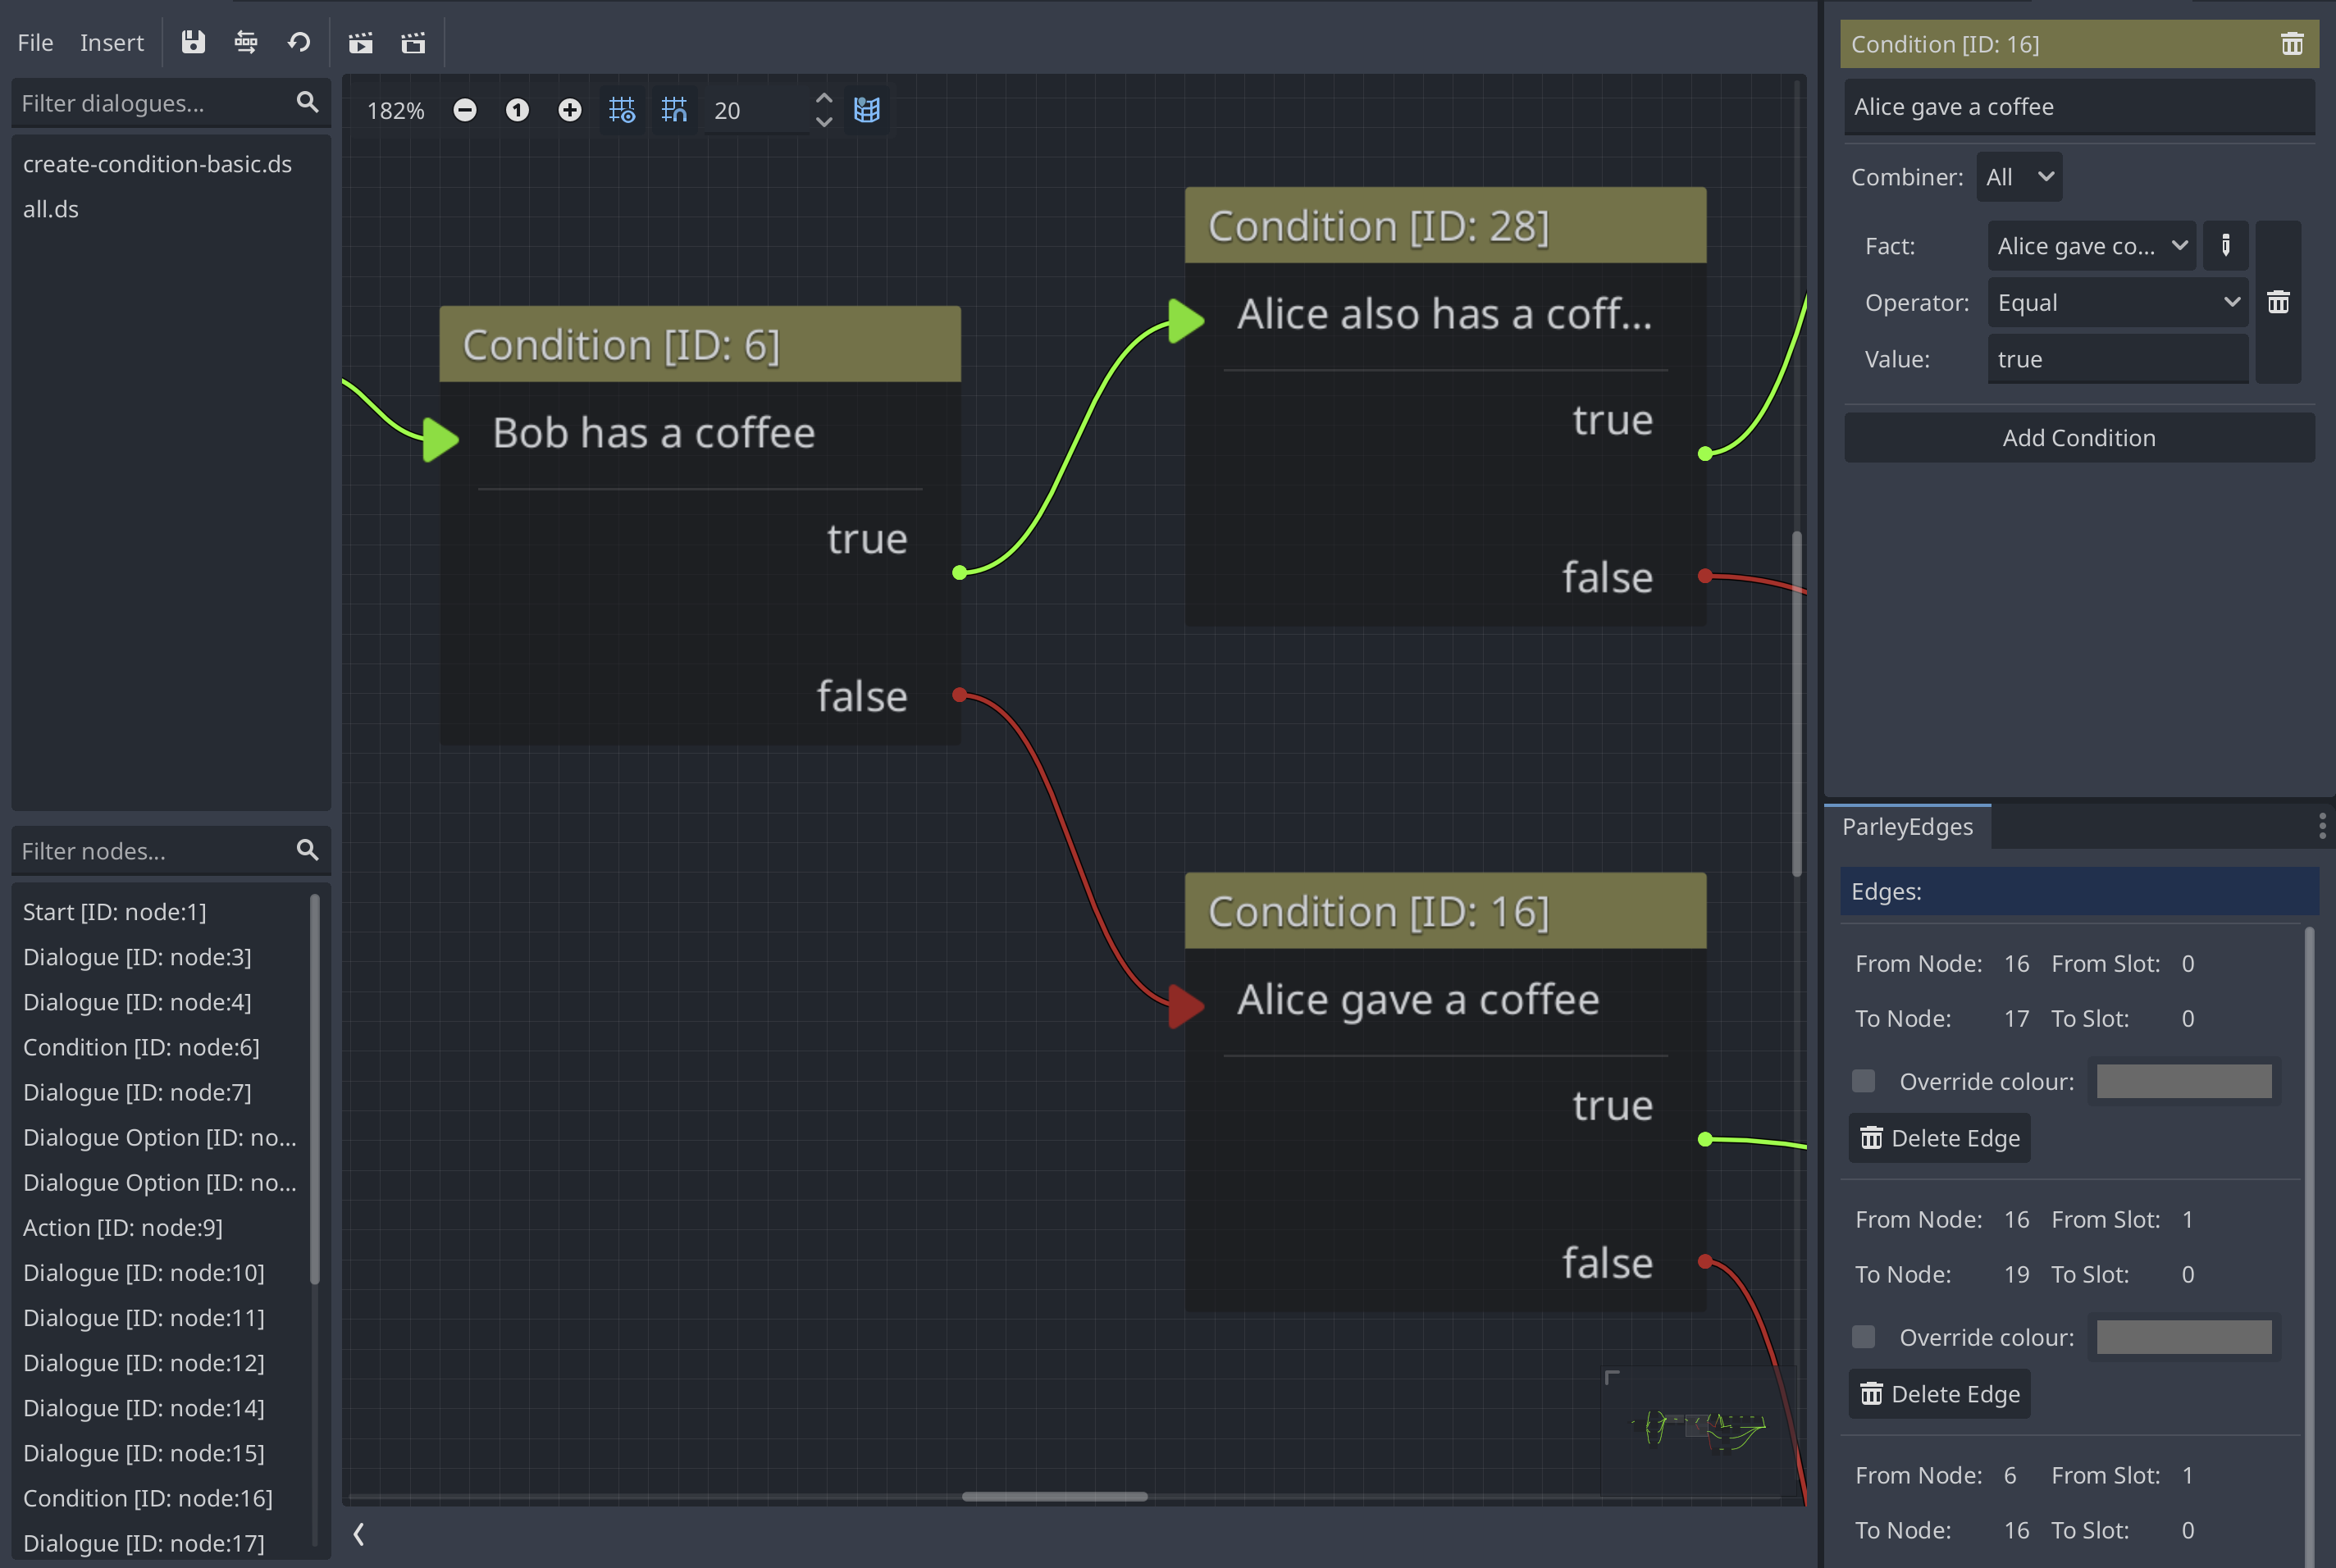Open the graph minimap icon
Viewport: 2336px width, 1568px height.
pos(866,110)
